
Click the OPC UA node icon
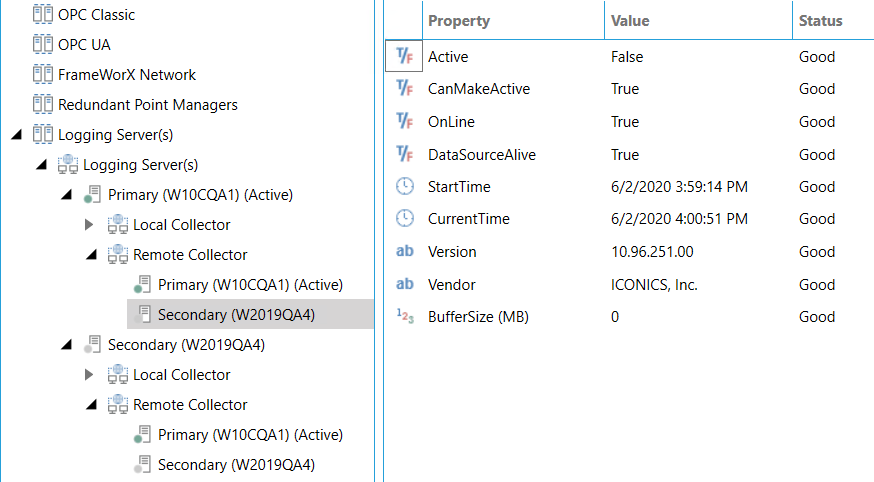(x=42, y=45)
